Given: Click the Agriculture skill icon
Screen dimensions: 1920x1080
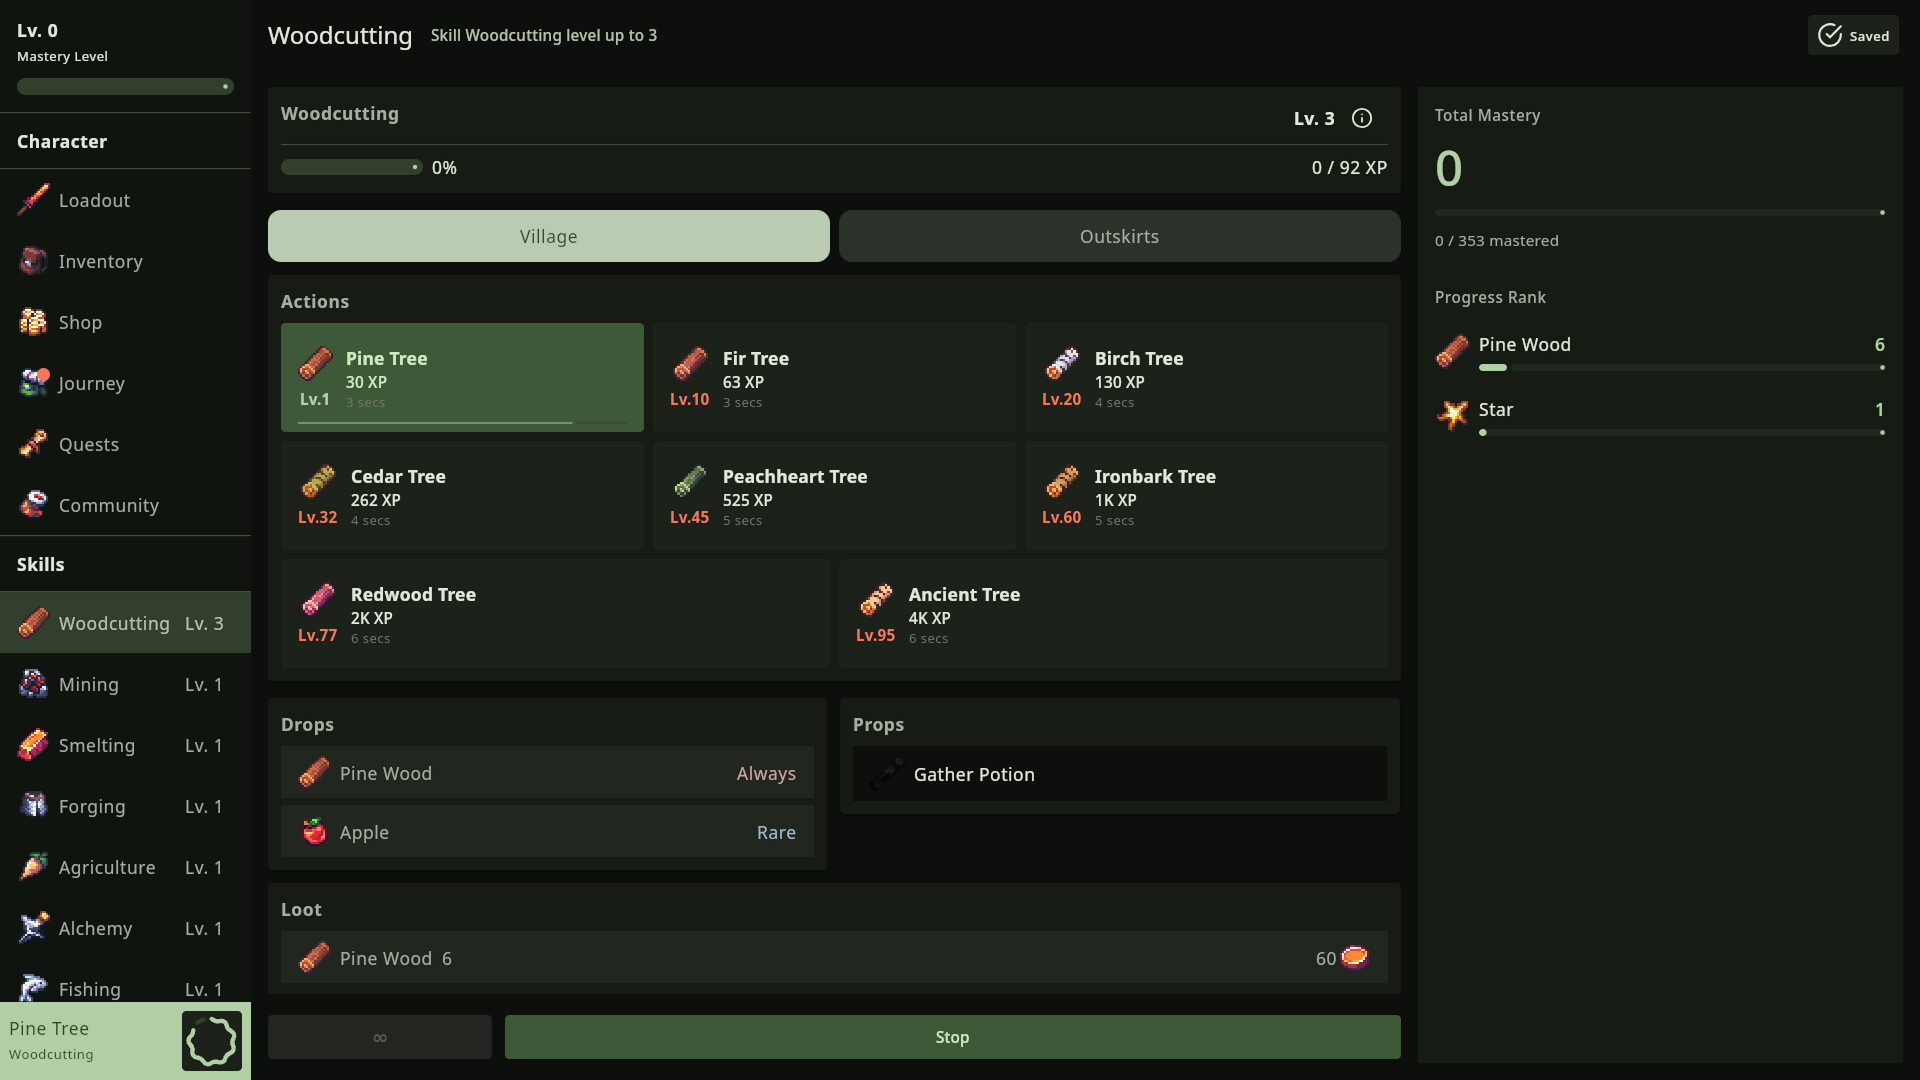Looking at the screenshot, I should [x=32, y=867].
